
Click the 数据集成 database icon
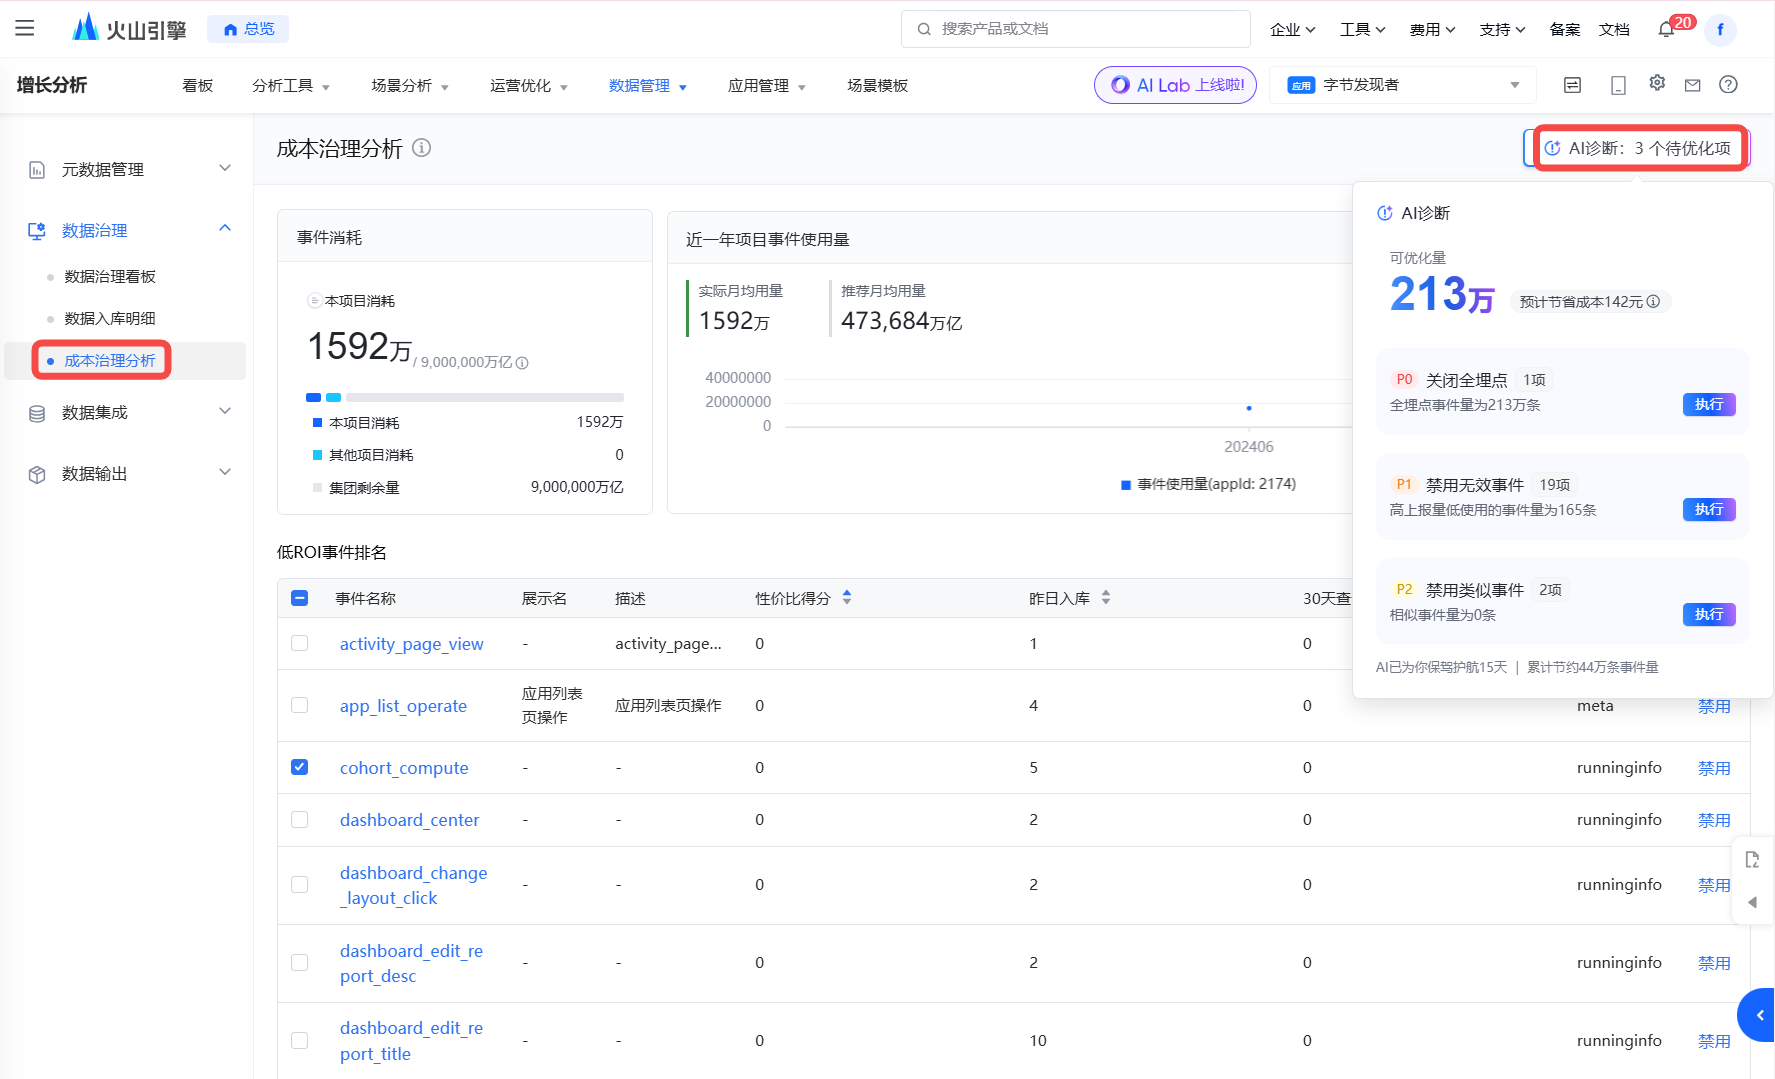[37, 413]
